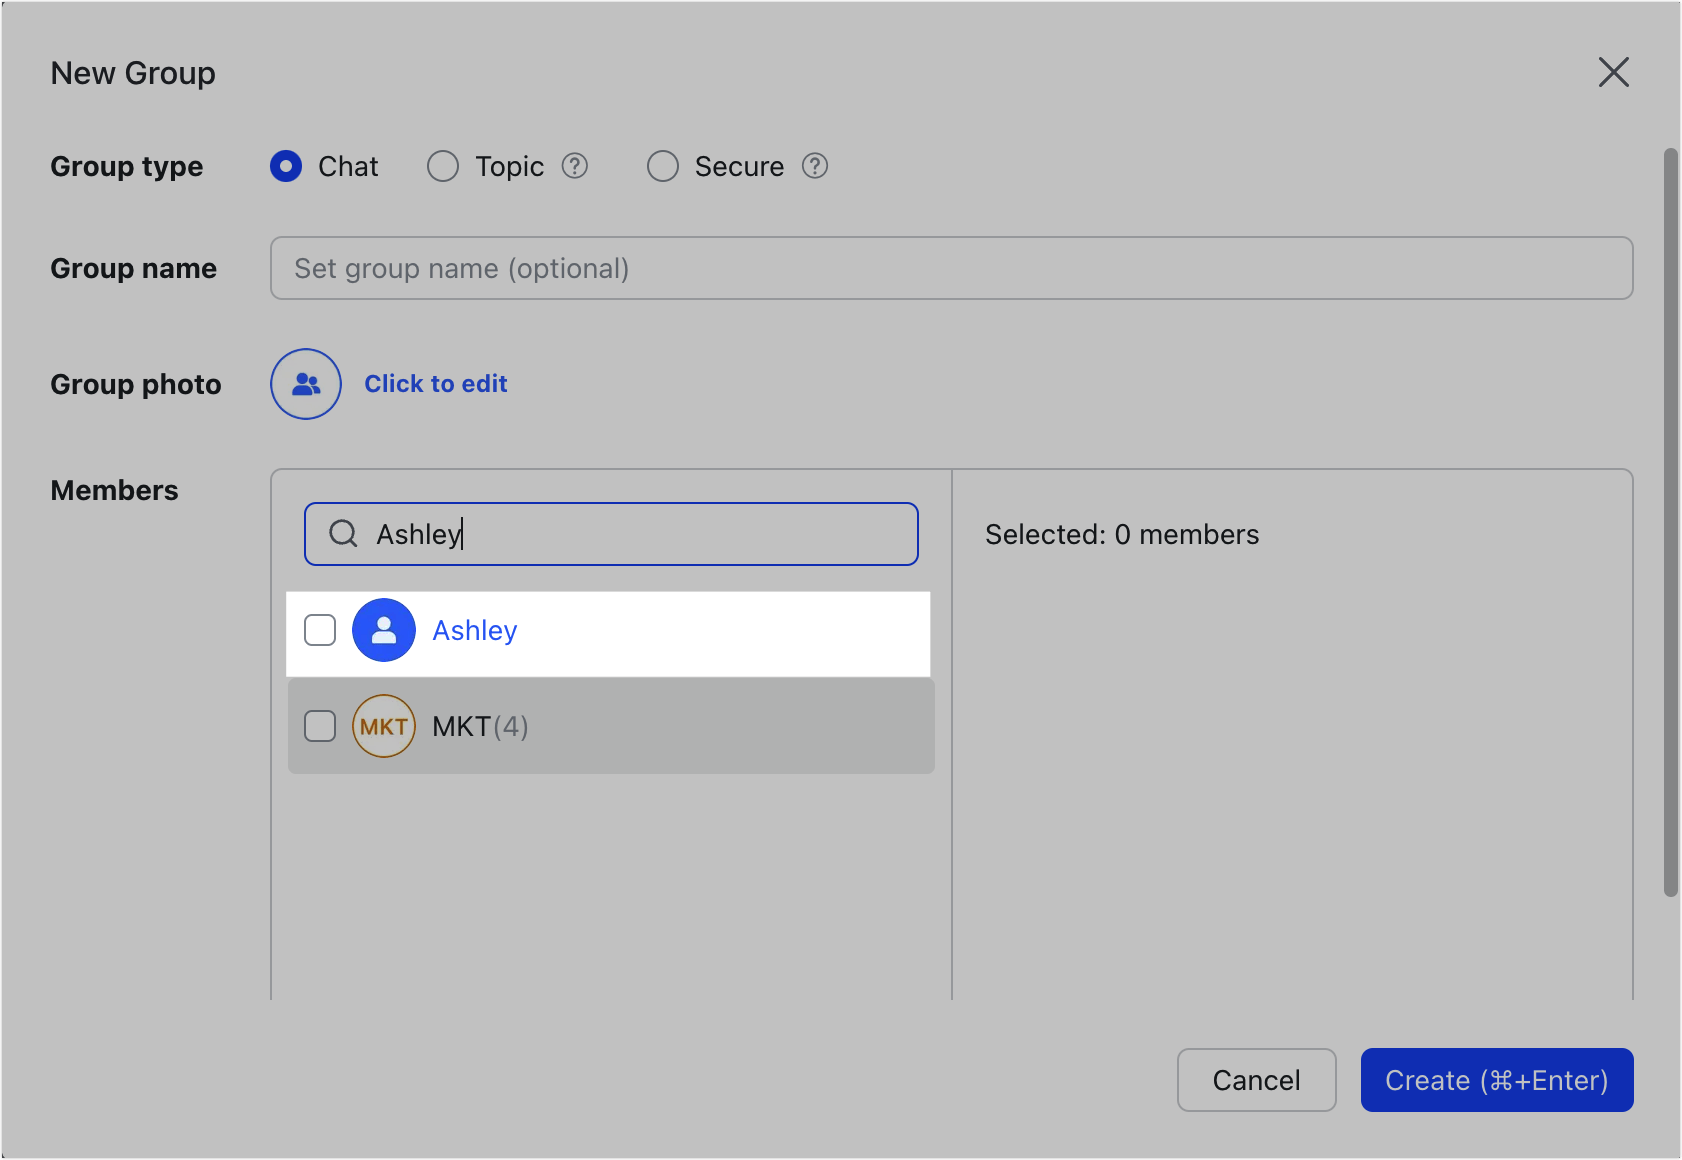Select the Topic group type
The image size is (1682, 1160).
(443, 166)
